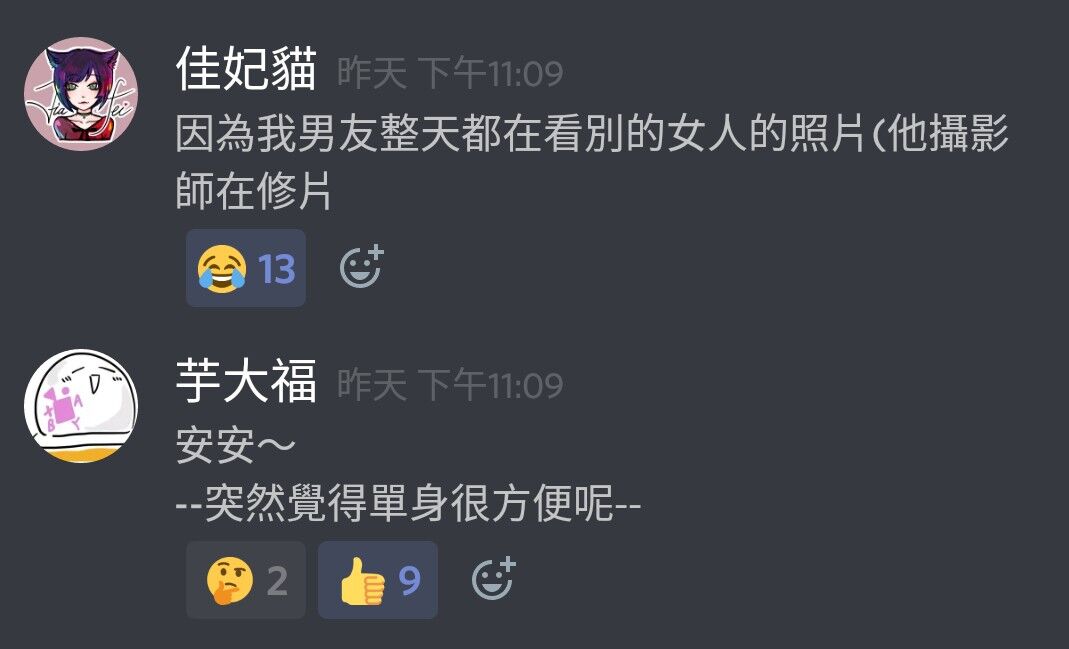
Task: Toggle the laughing reaction pill with 13
Action: pyautogui.click(x=246, y=268)
